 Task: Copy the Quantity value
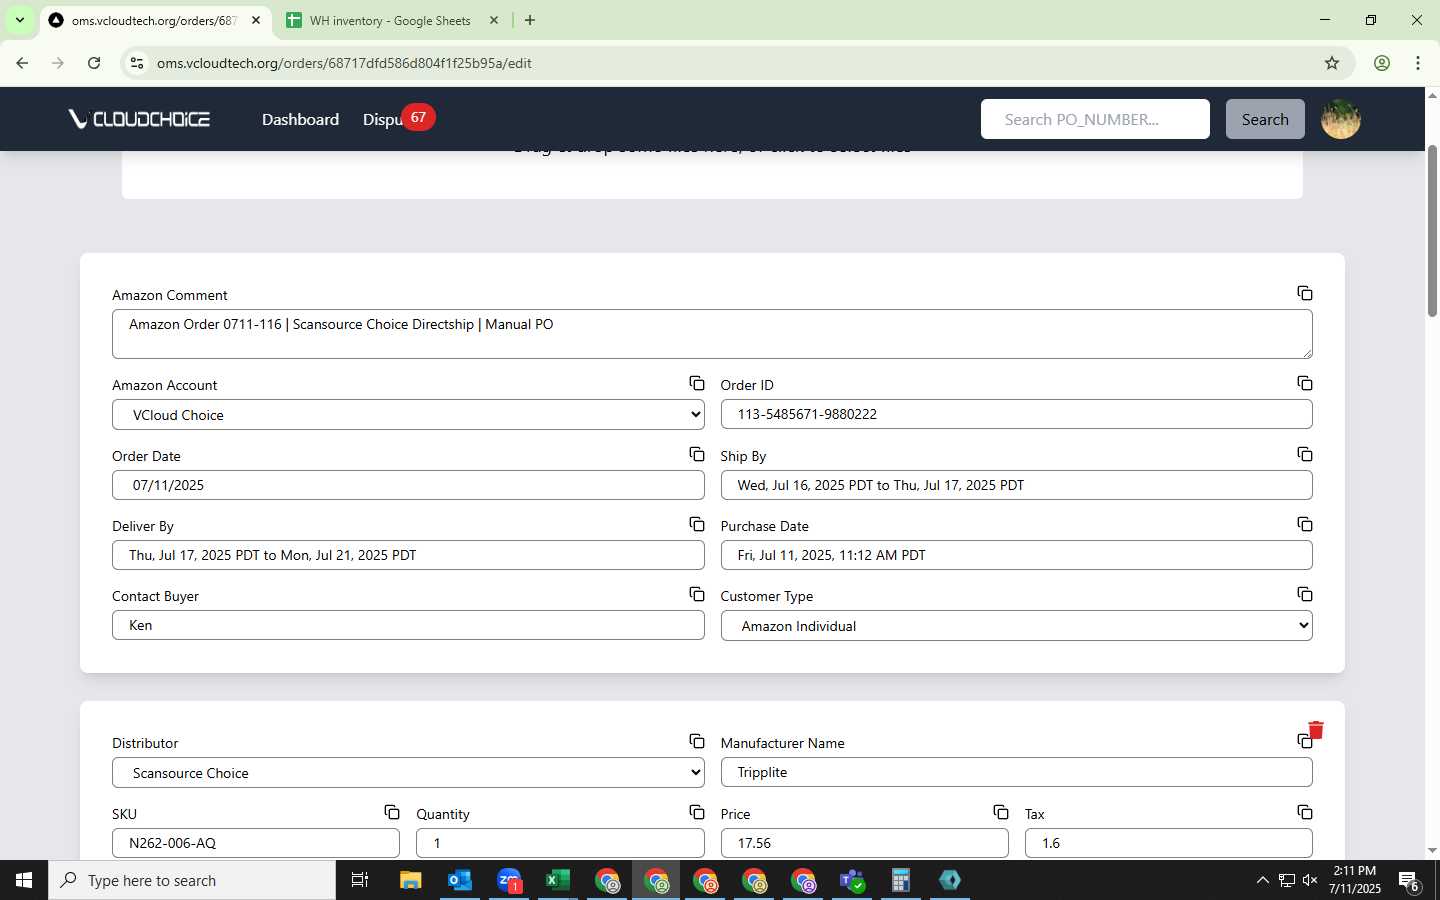697,812
